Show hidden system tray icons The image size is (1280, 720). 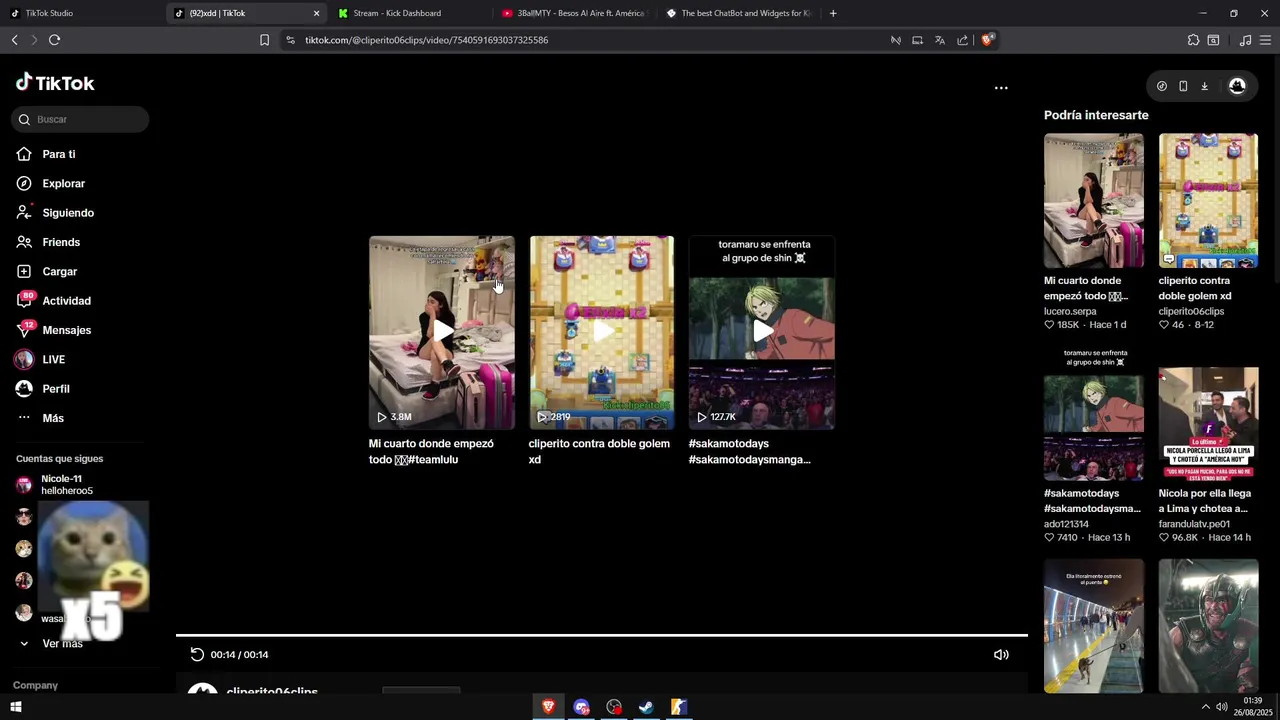[1205, 707]
